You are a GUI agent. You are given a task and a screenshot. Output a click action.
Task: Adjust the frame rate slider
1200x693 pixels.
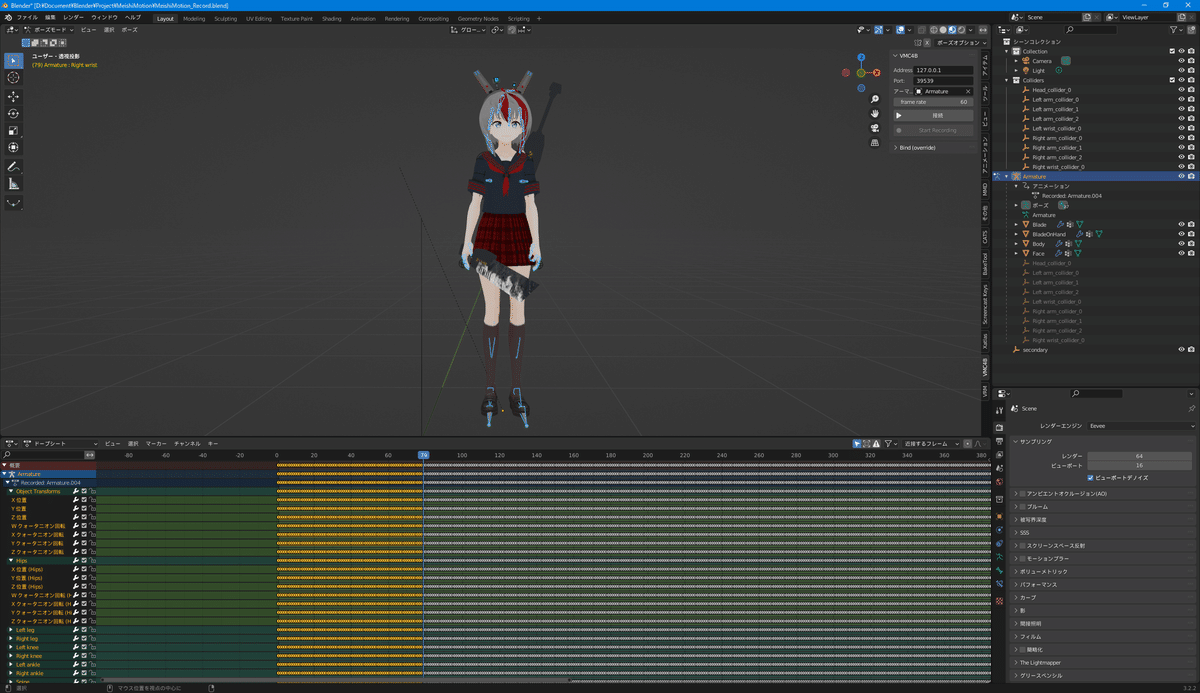(x=932, y=102)
